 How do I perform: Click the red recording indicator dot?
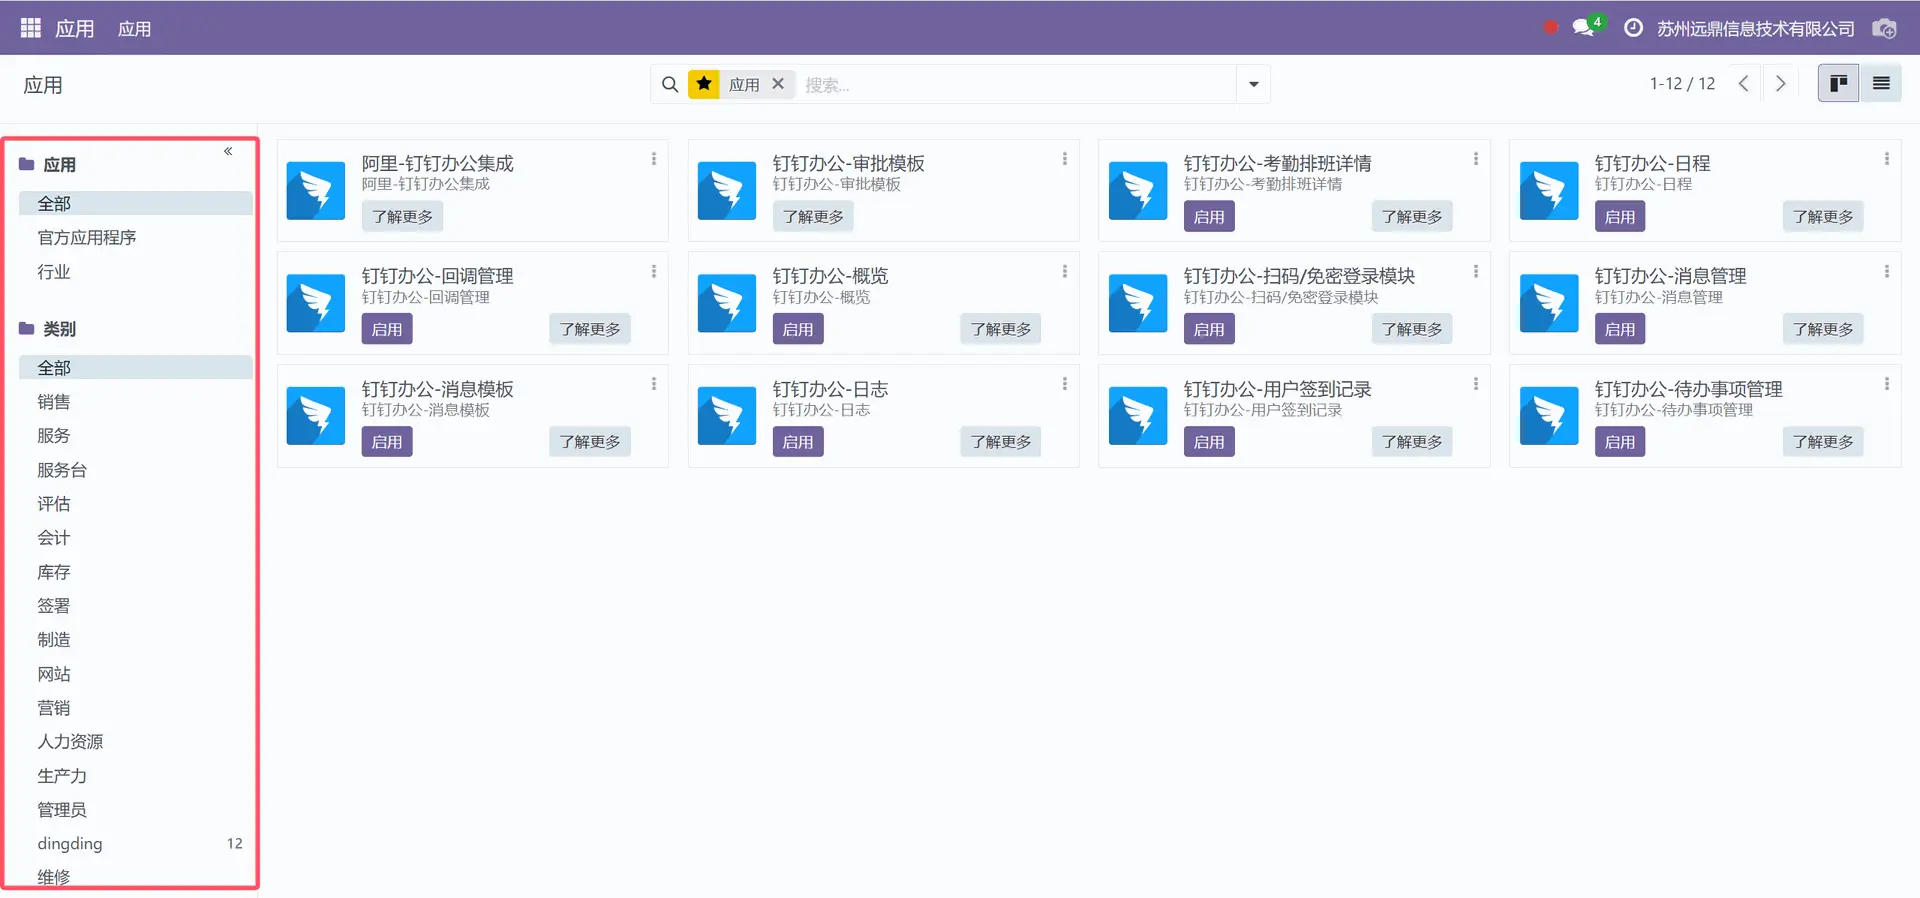(1550, 28)
